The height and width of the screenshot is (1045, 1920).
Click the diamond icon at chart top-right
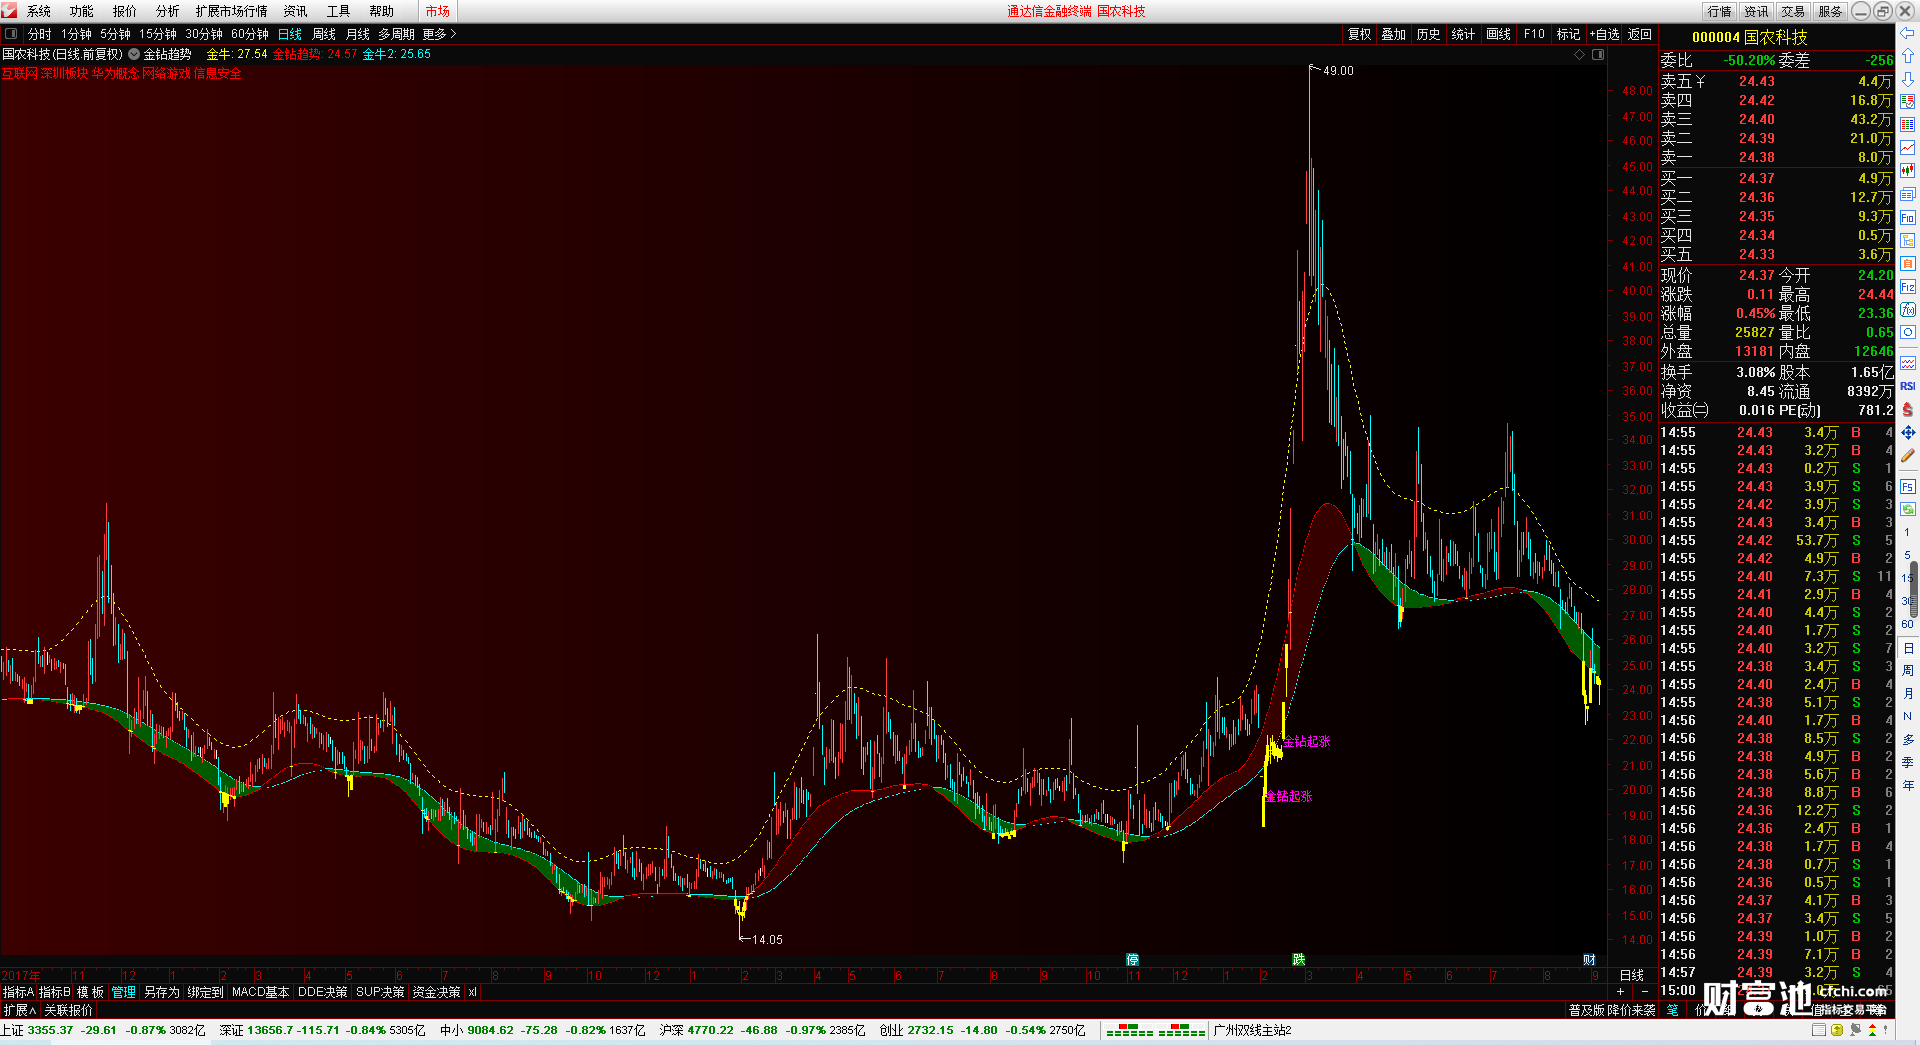click(x=1580, y=54)
